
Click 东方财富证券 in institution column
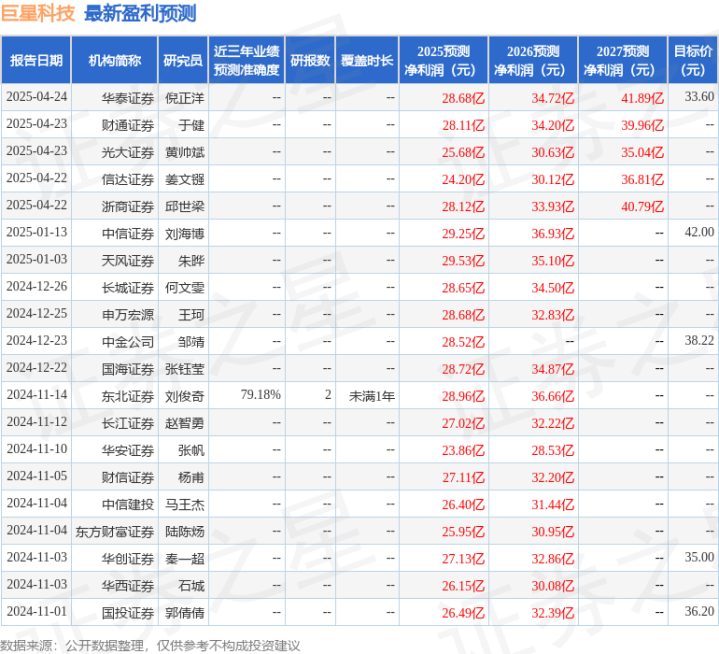point(115,531)
